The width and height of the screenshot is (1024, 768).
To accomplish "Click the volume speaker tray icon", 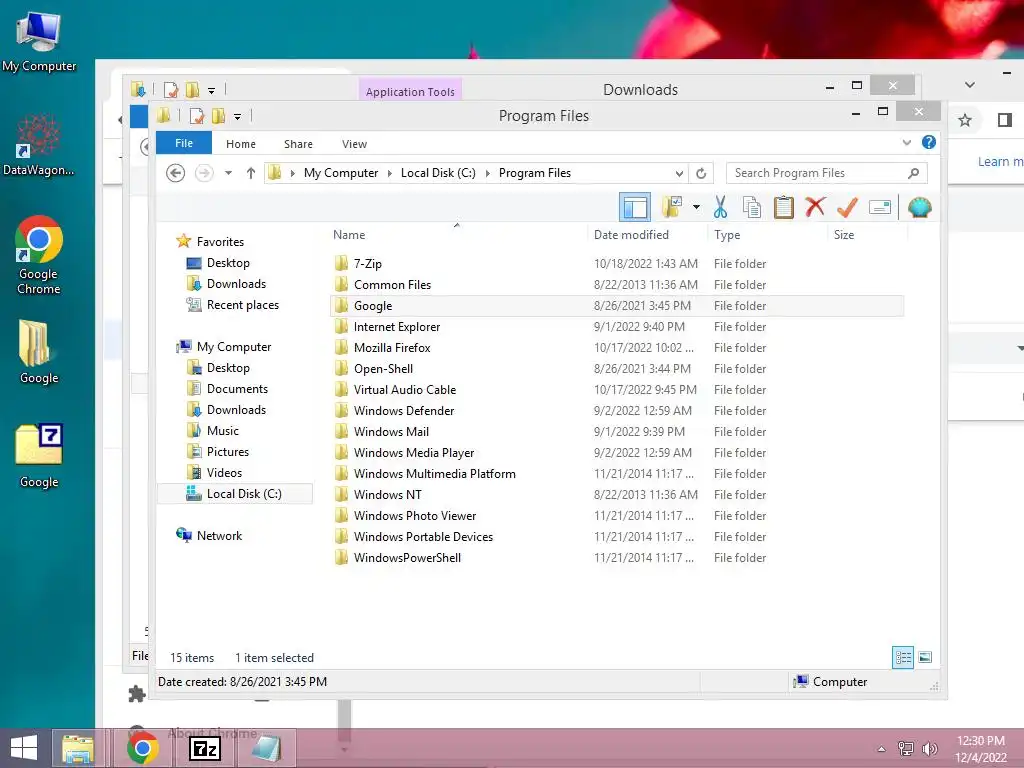I will [929, 748].
